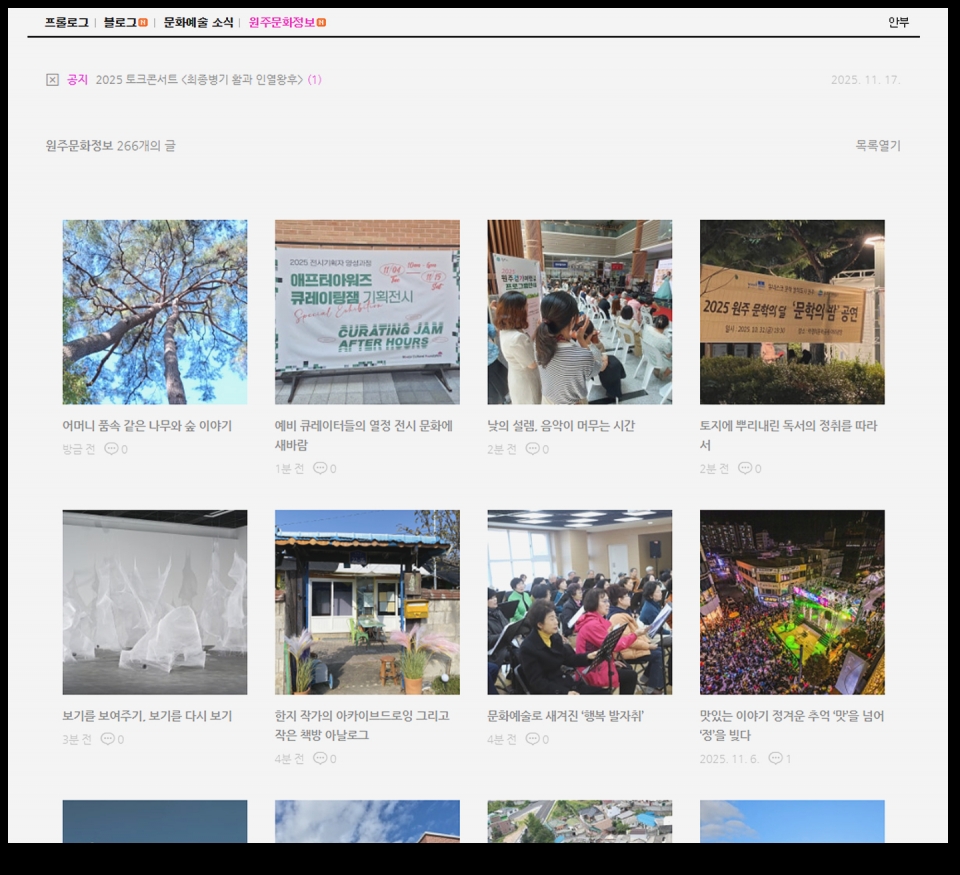Viewport: 960px width, 875px height.
Task: Toggle the 공지 notice box icon
Action: click(x=52, y=80)
